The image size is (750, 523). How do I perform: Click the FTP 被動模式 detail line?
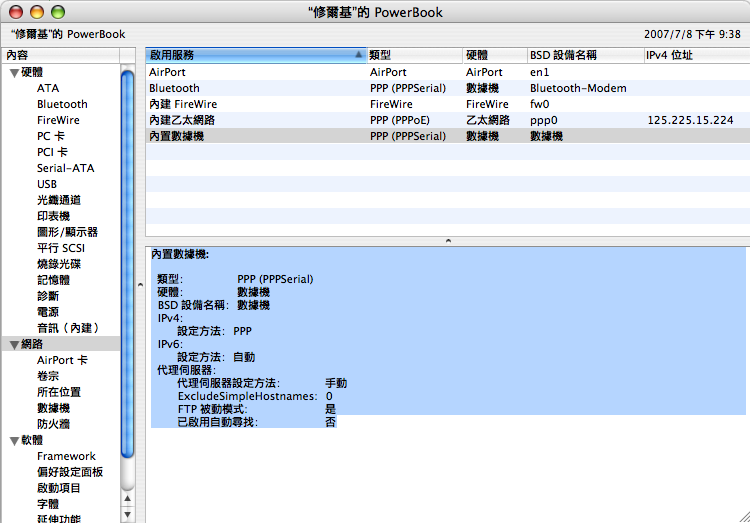tap(256, 409)
